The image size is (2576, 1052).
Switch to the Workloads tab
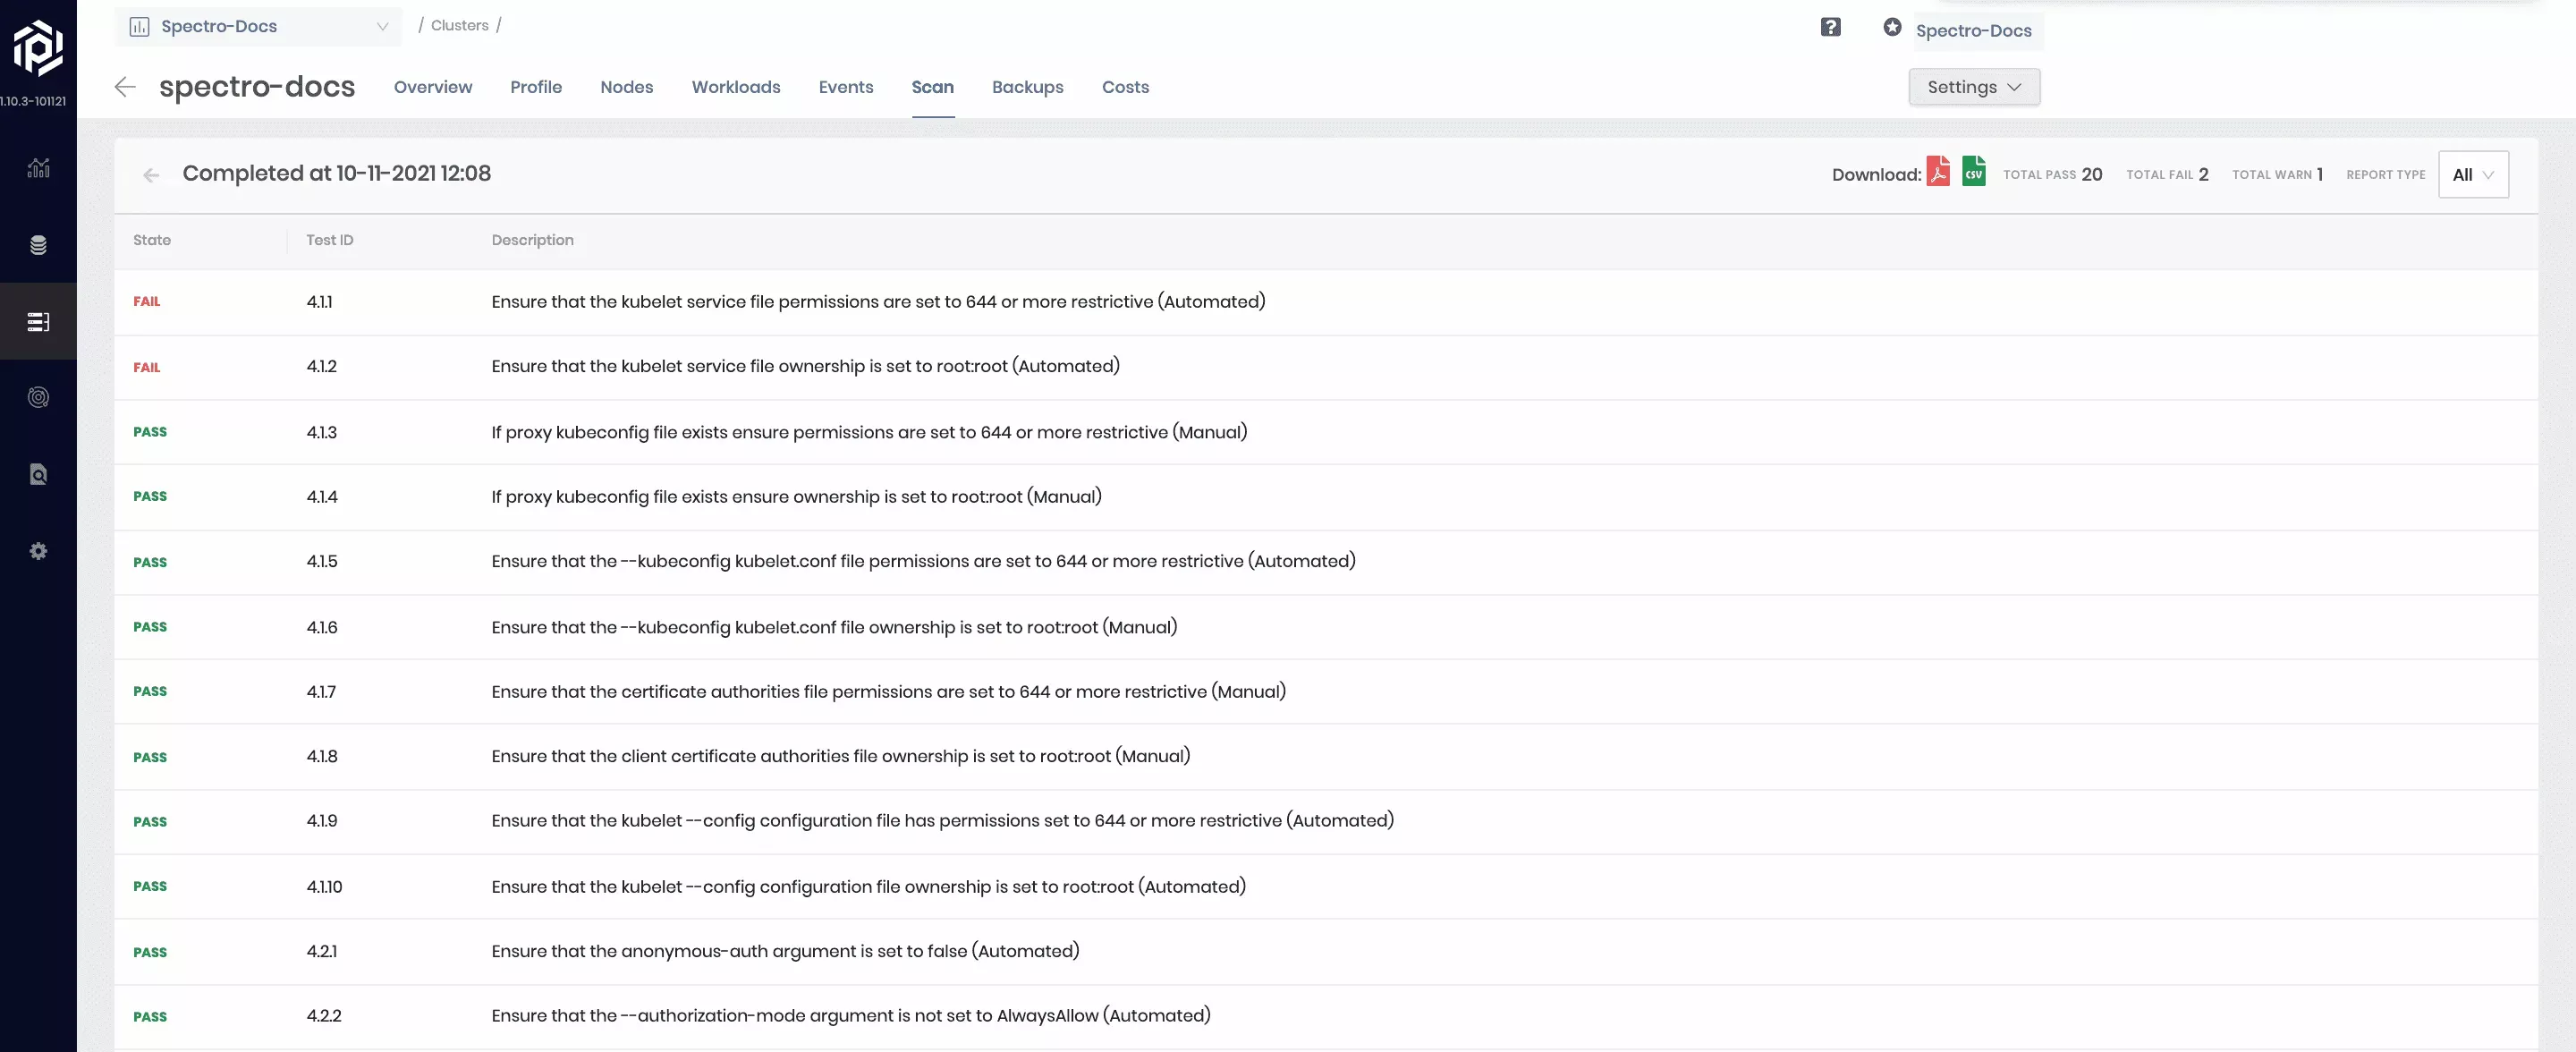coord(735,87)
